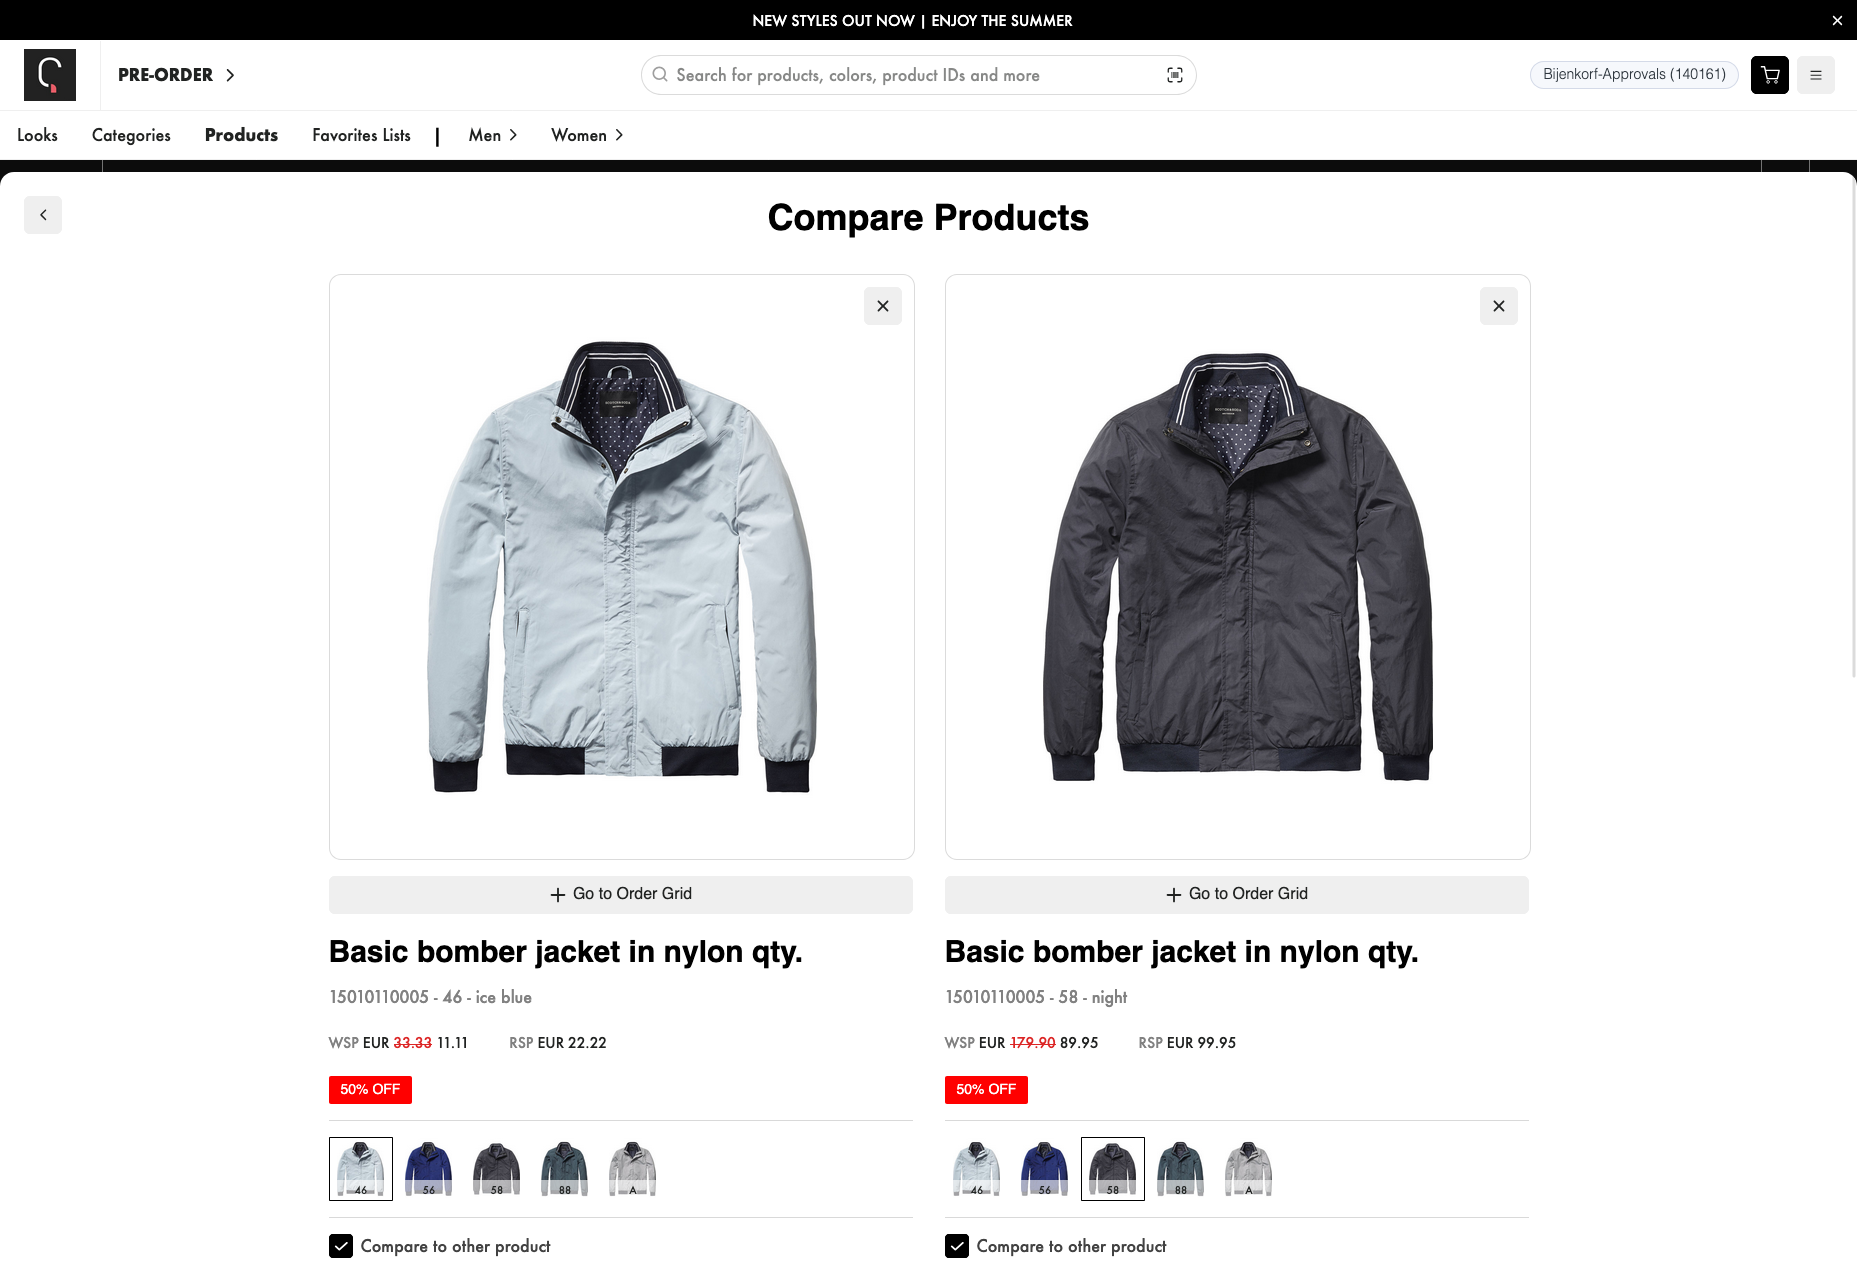Select color swatch 56 on left product
Screen dimensions: 1857x1264
[429, 1168]
